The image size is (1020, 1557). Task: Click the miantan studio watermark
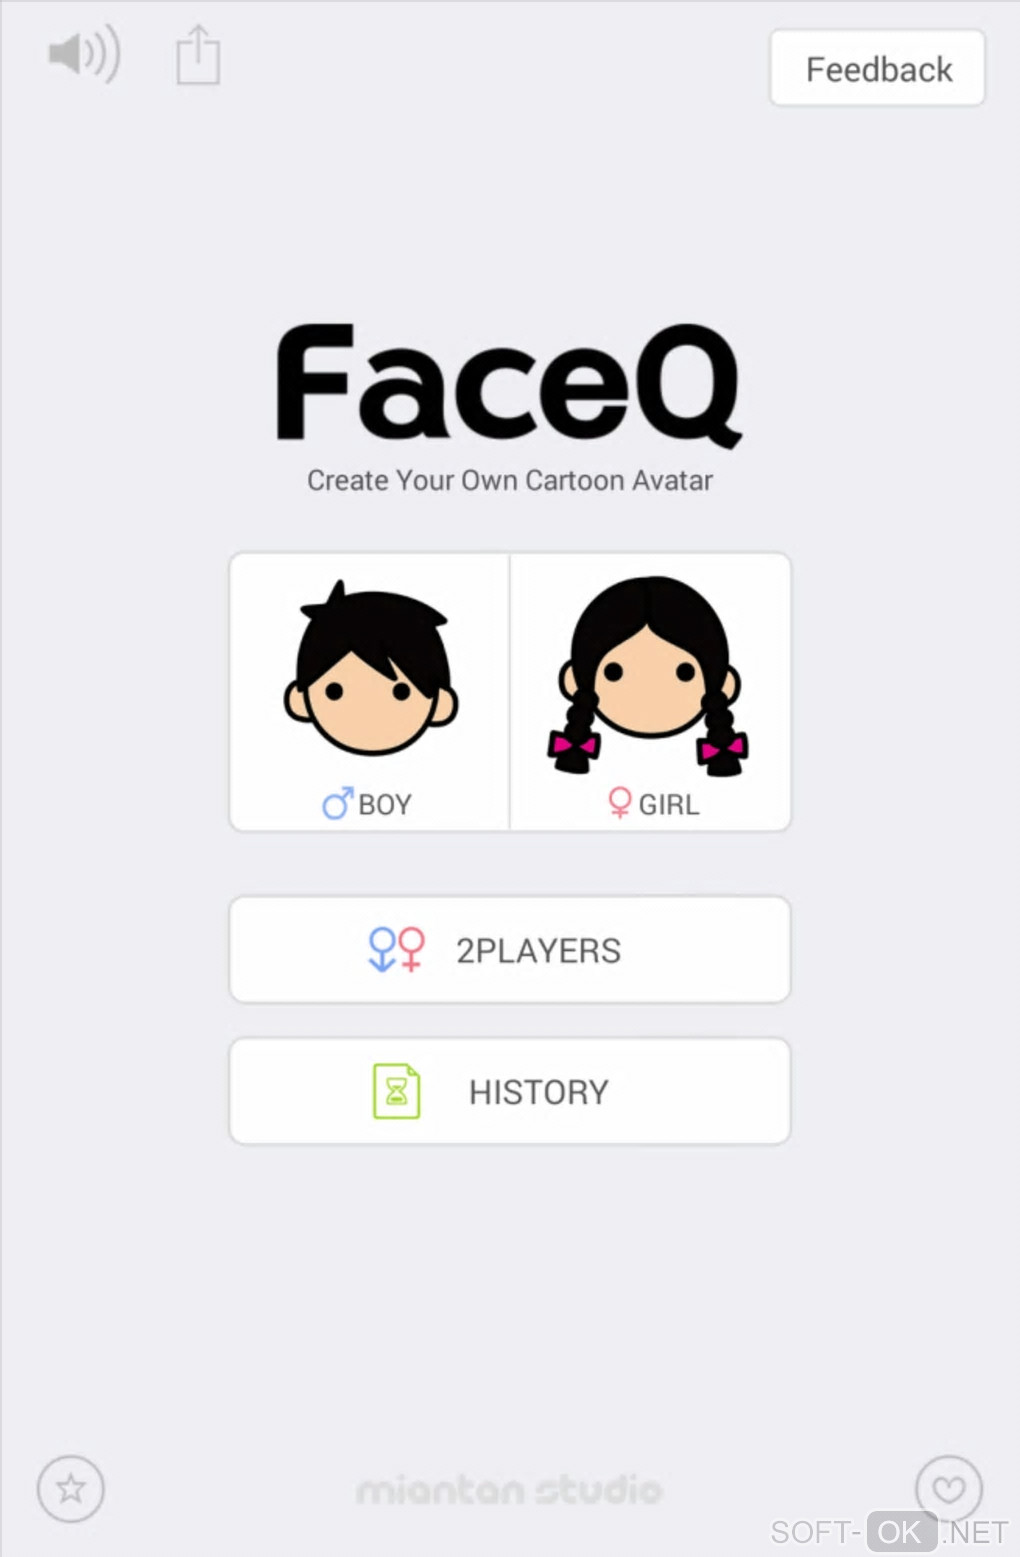pos(509,1490)
